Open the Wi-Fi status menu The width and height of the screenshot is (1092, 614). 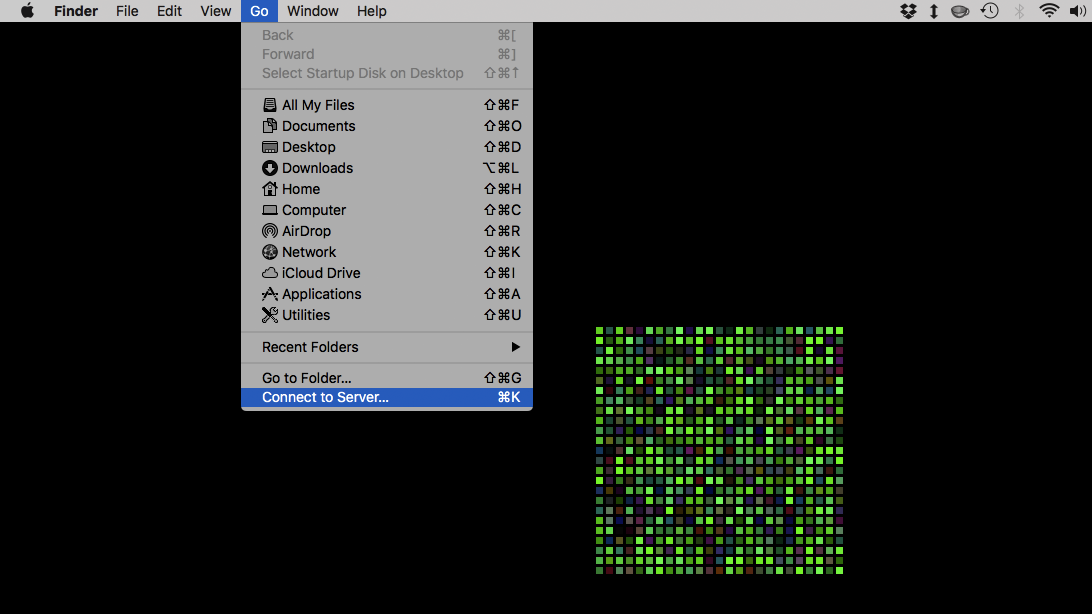(x=1049, y=11)
